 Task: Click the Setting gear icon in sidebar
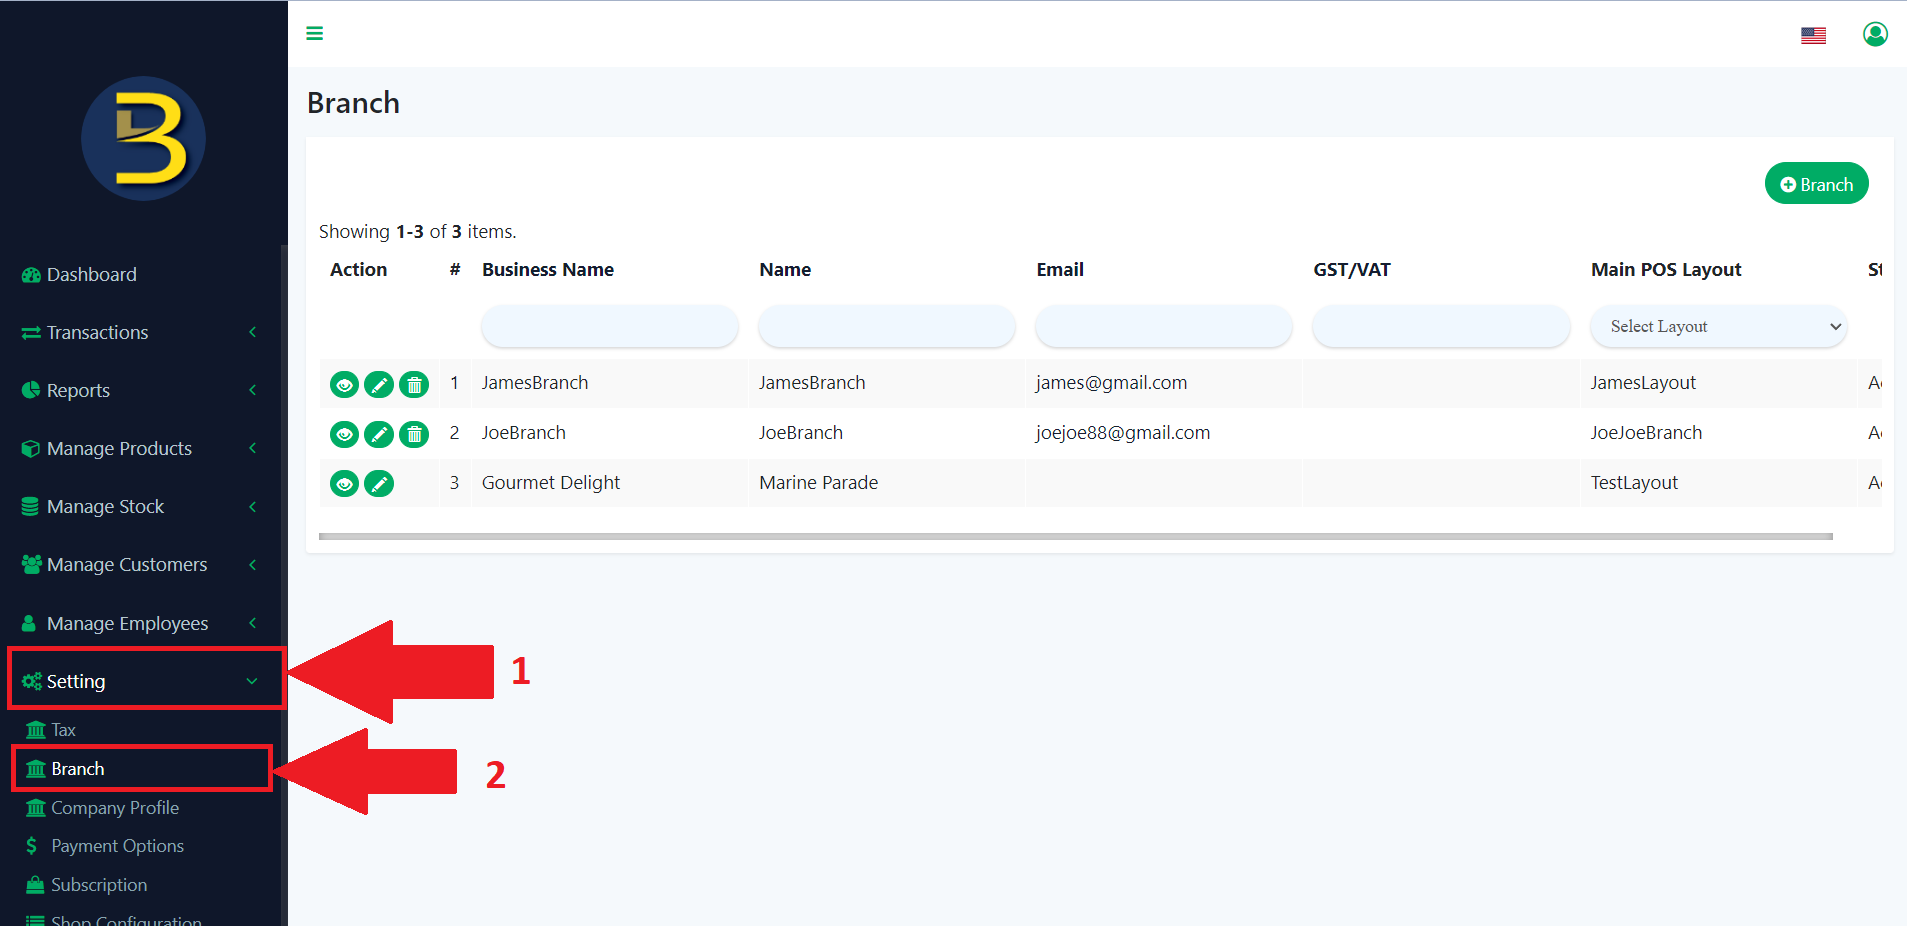(x=31, y=680)
